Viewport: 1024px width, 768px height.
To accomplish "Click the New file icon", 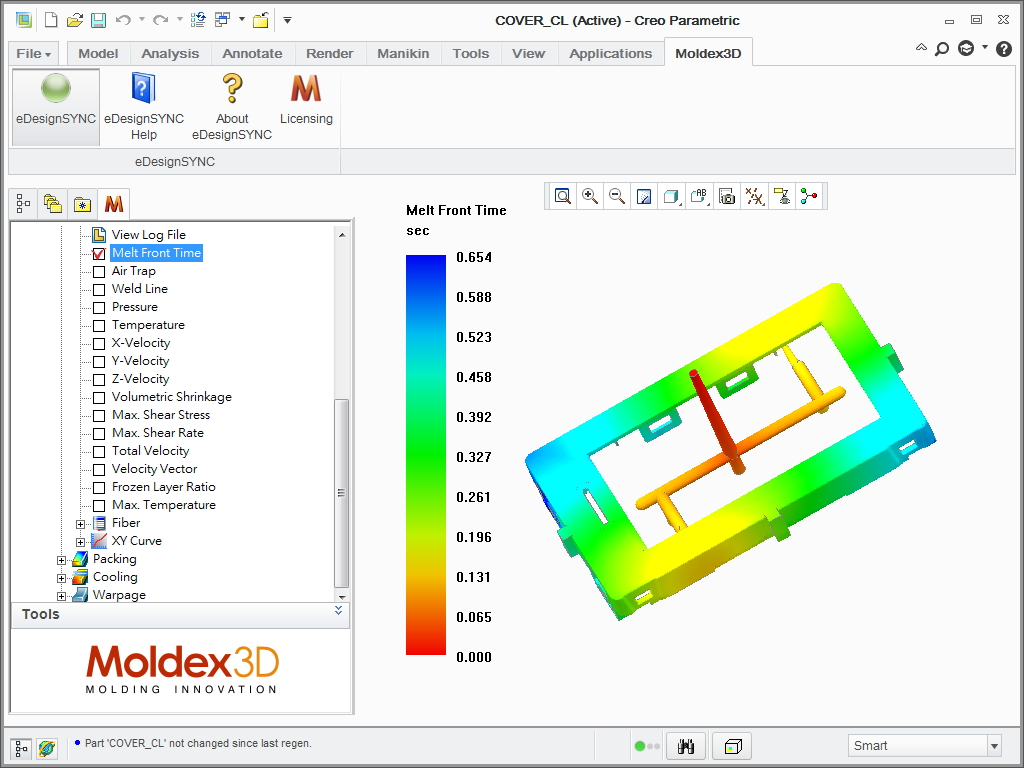I will pos(51,20).
